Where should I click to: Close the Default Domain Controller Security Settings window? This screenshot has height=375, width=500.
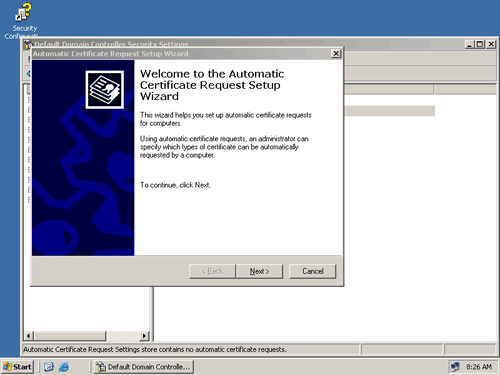pyautogui.click(x=491, y=44)
